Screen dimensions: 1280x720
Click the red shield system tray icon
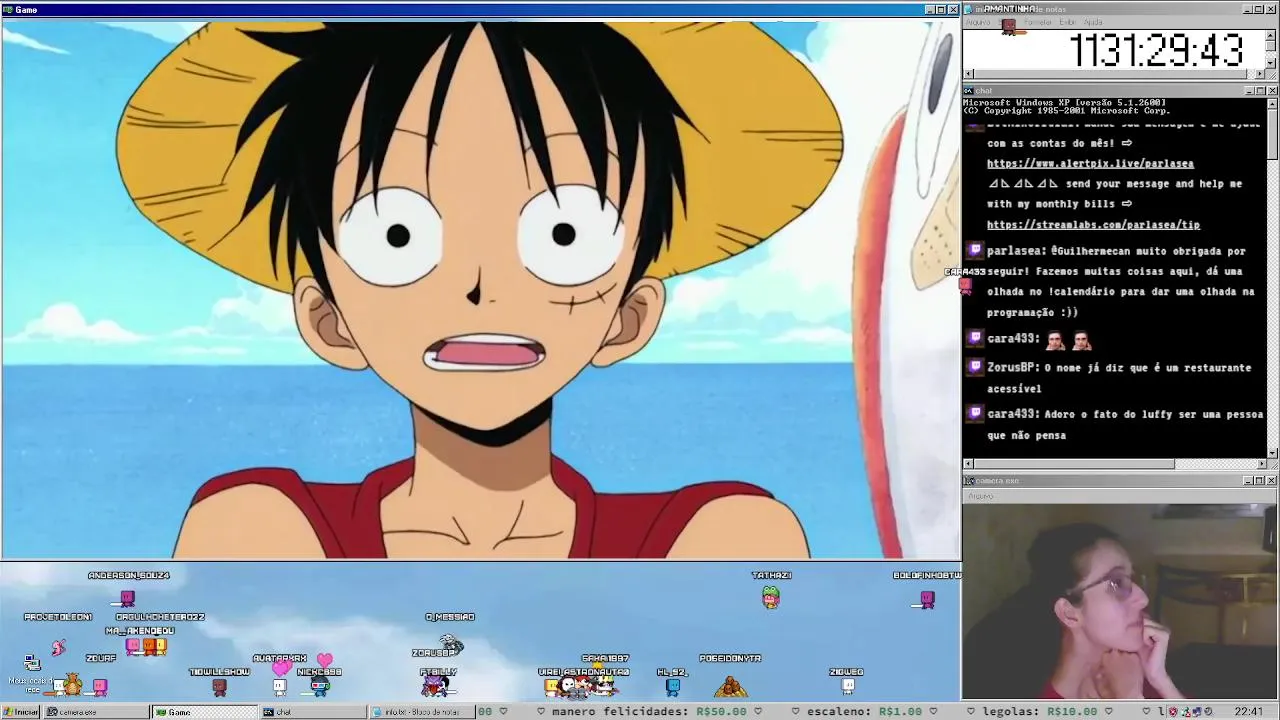pyautogui.click(x=1173, y=712)
